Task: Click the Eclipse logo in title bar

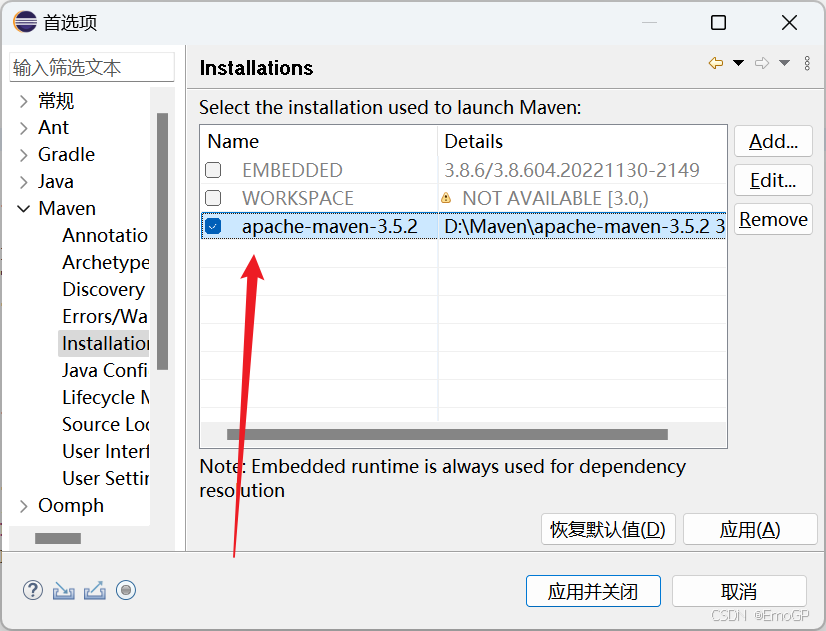Action: pyautogui.click(x=25, y=22)
